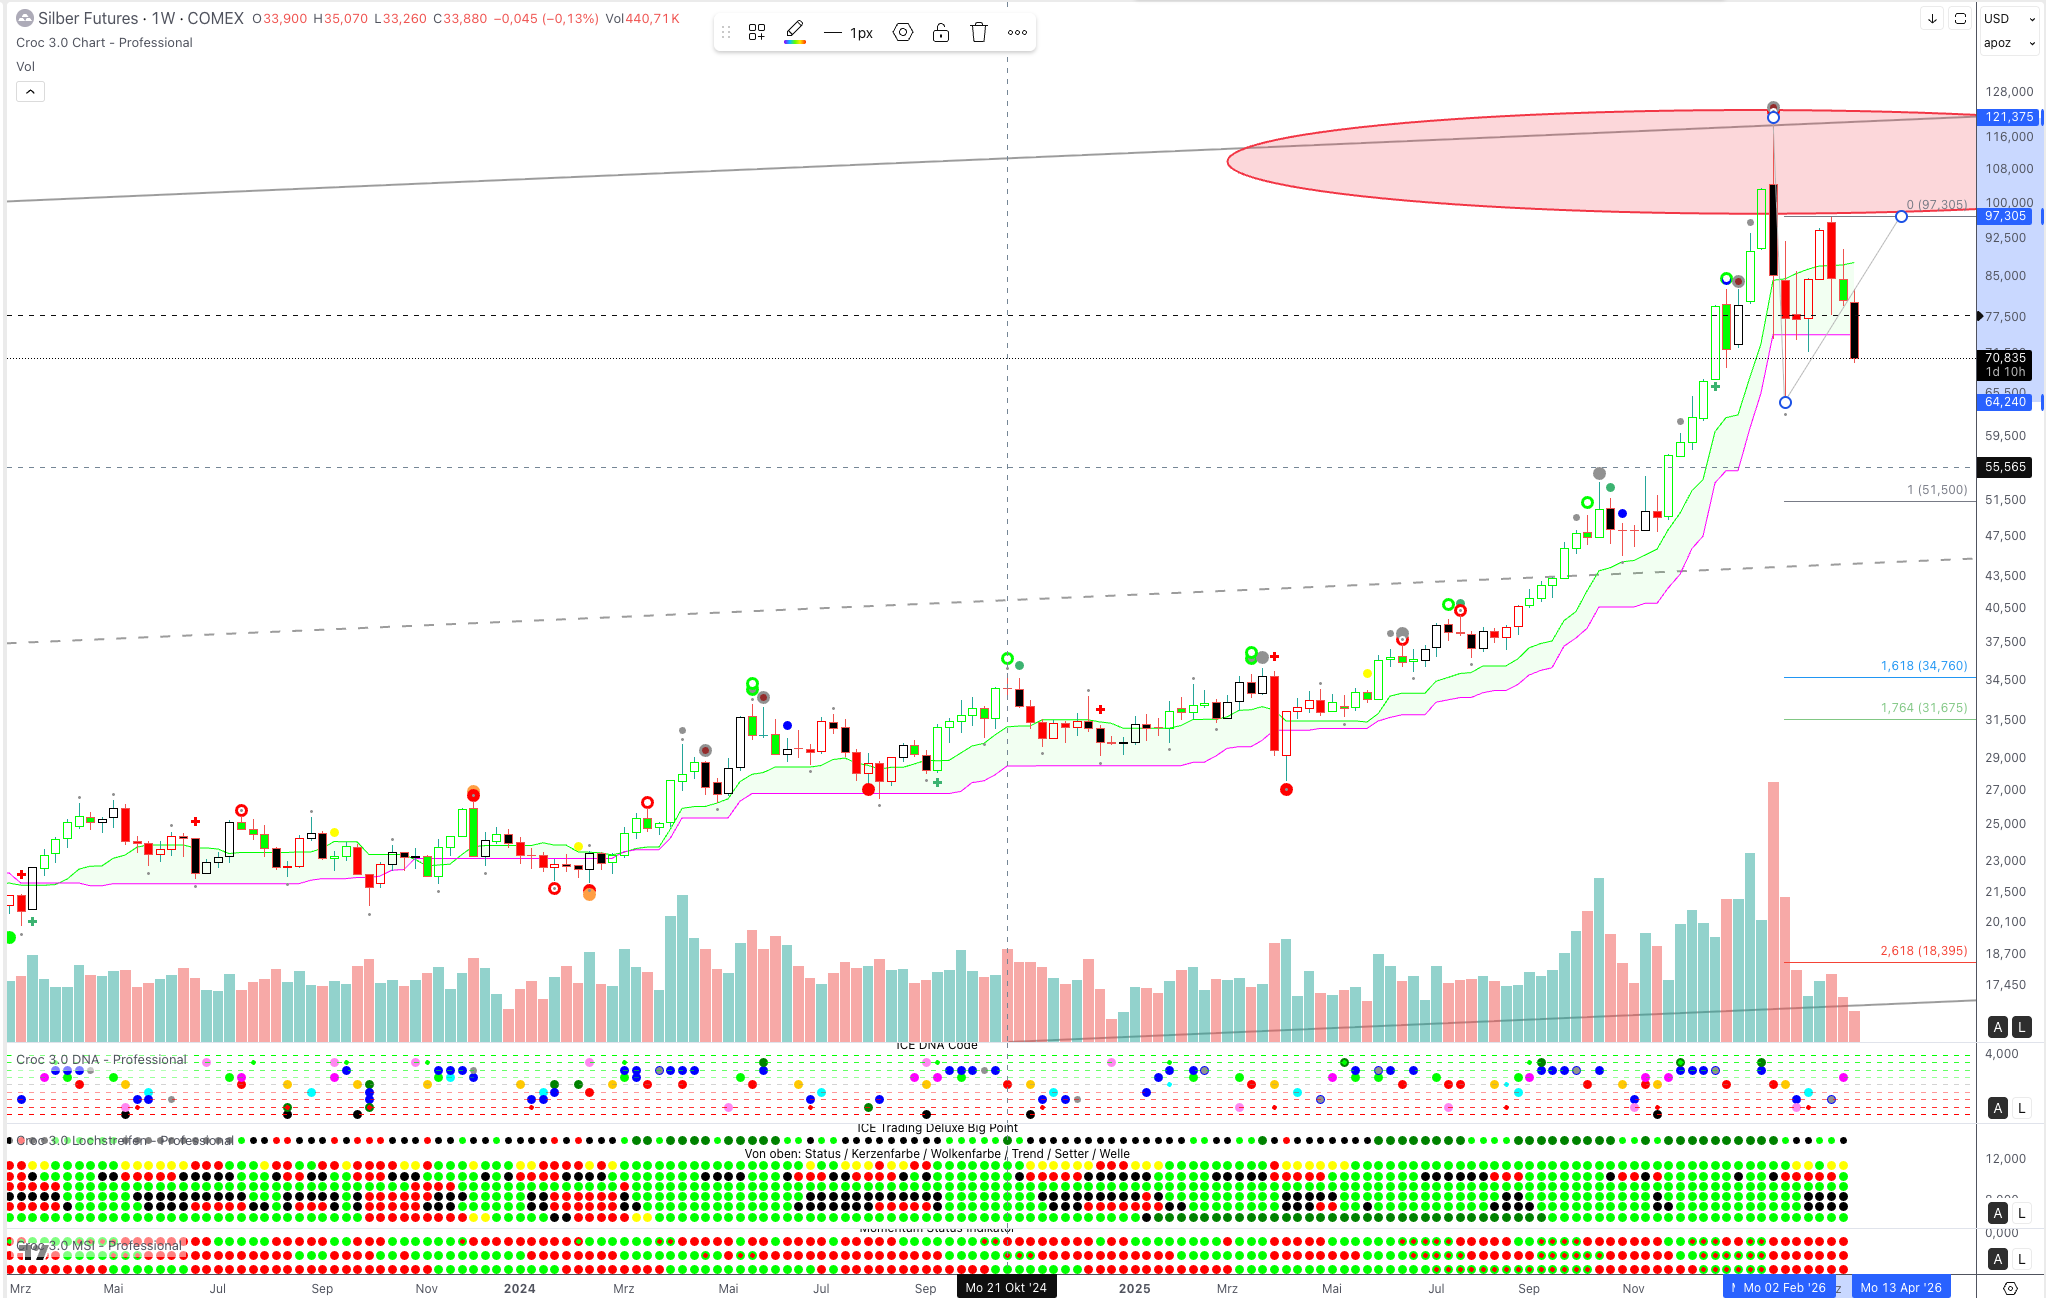The height and width of the screenshot is (1298, 2046).
Task: Open the USD currency dropdown
Action: click(x=2010, y=19)
